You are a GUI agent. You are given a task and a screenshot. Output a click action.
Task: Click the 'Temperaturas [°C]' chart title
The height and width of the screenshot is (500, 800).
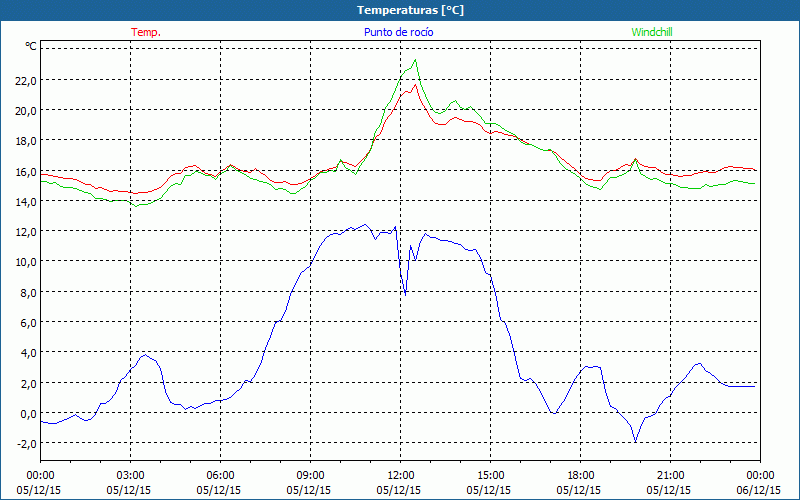410,10
